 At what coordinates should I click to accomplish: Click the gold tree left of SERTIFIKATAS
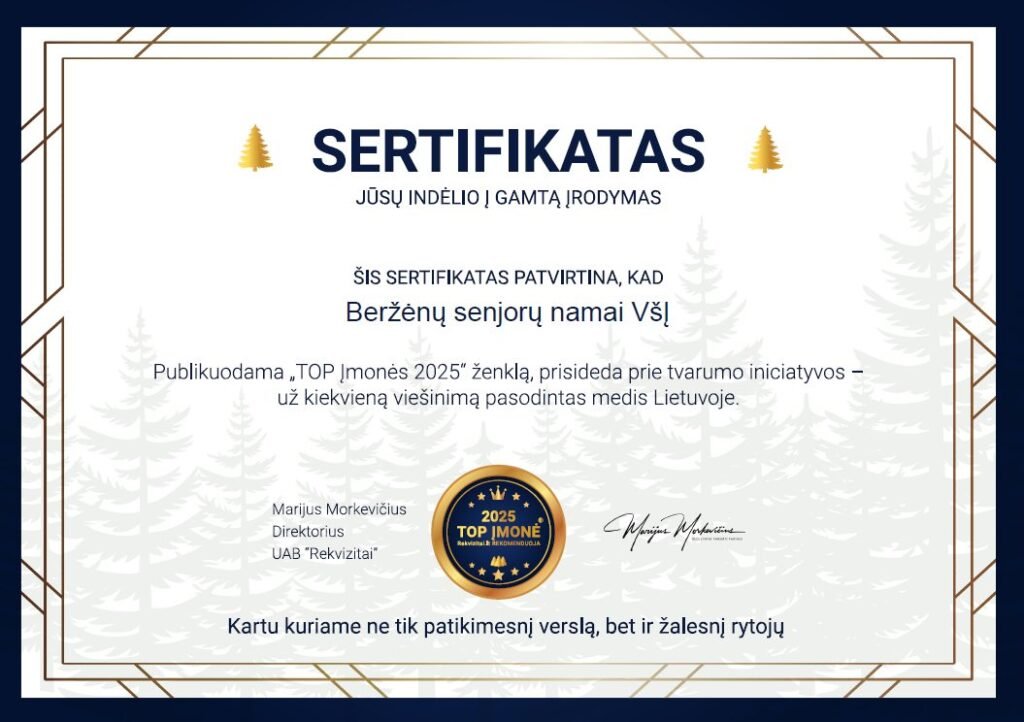(255, 148)
